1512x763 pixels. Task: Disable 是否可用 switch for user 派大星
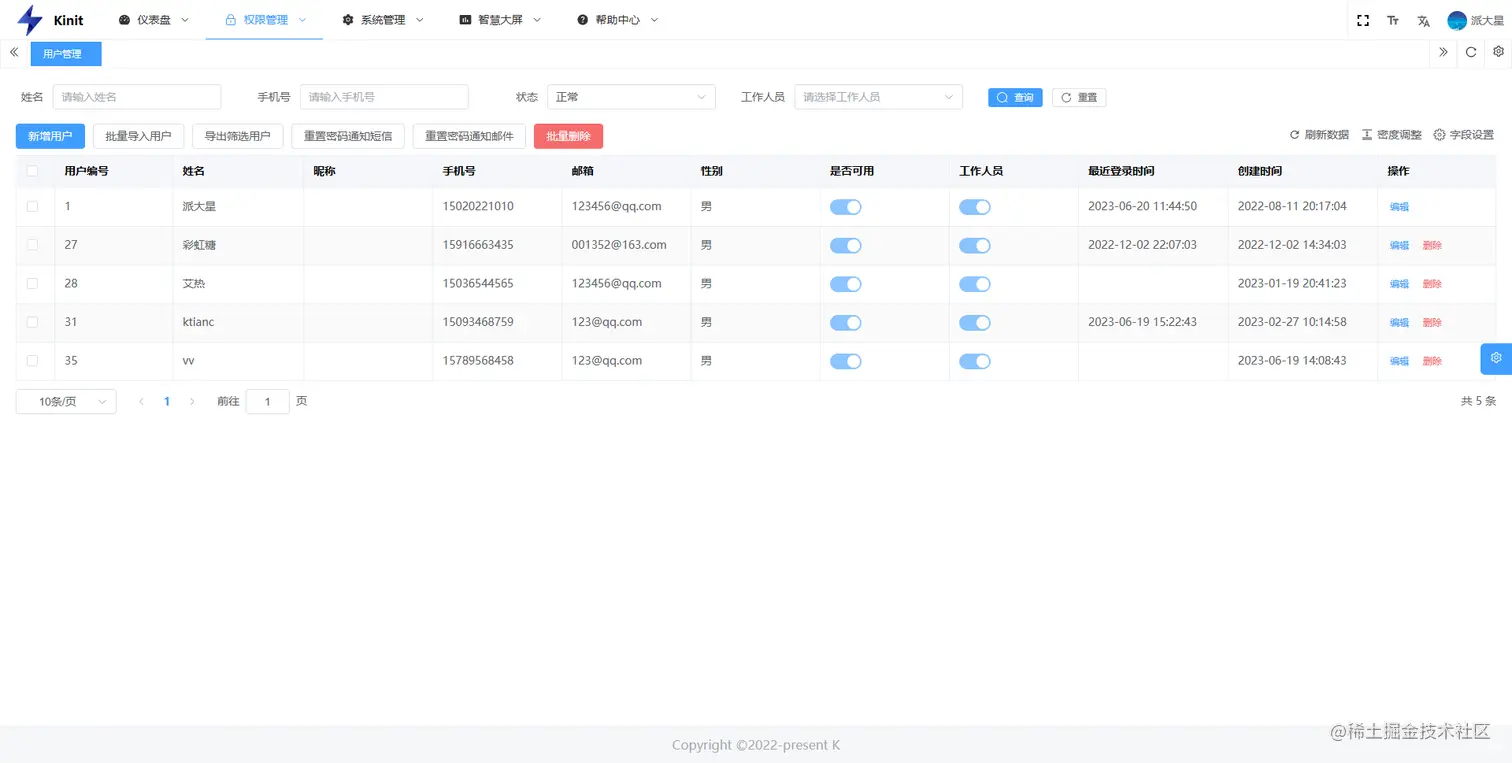coord(845,206)
